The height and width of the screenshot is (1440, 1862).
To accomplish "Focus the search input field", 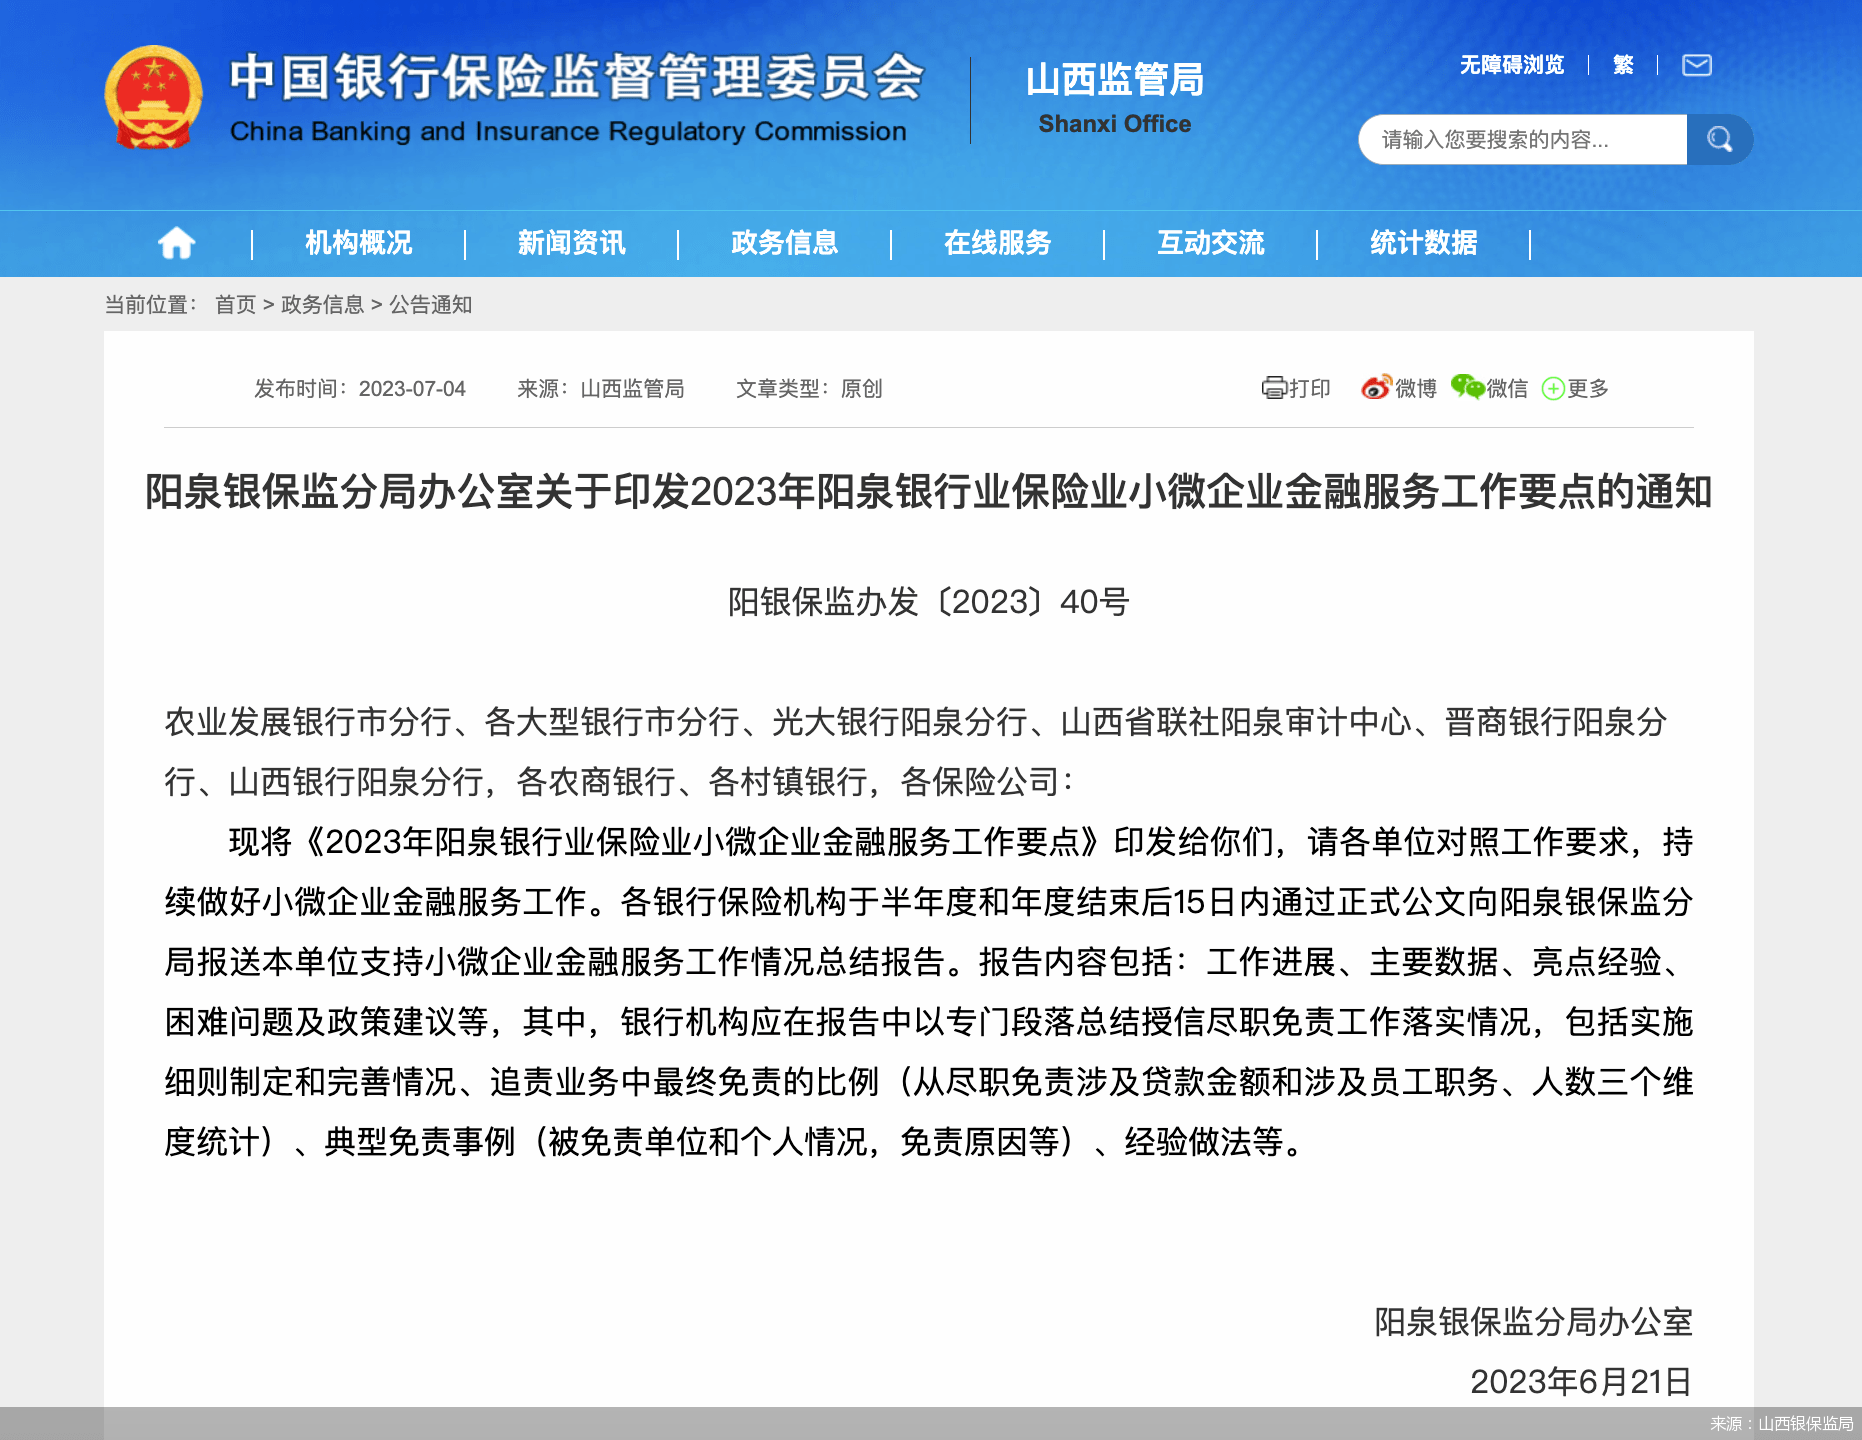I will pos(1522,139).
